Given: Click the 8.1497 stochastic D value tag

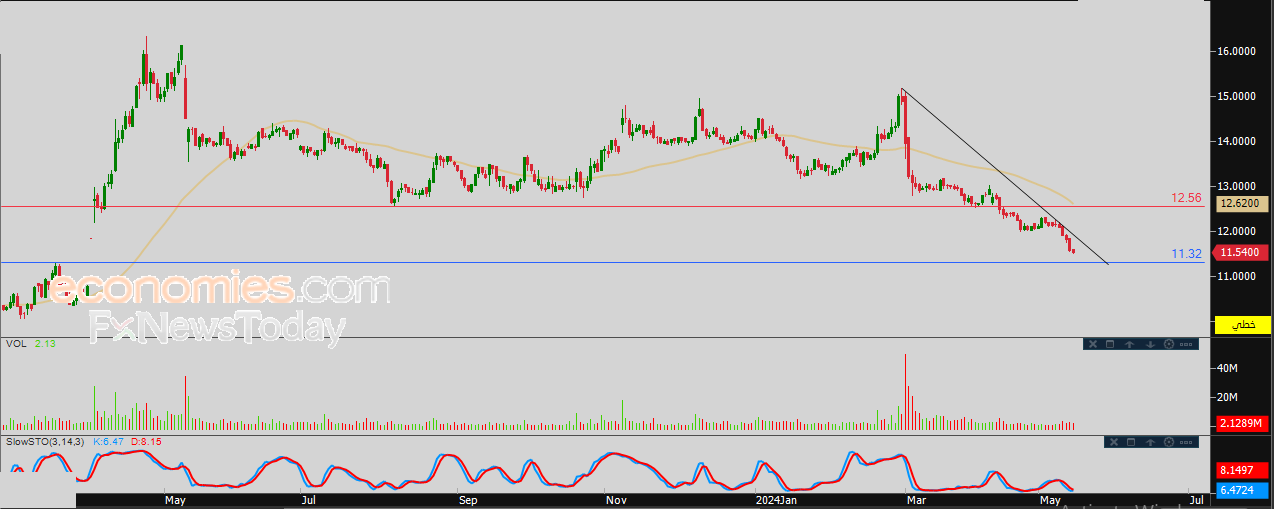Looking at the screenshot, I should click(1242, 469).
